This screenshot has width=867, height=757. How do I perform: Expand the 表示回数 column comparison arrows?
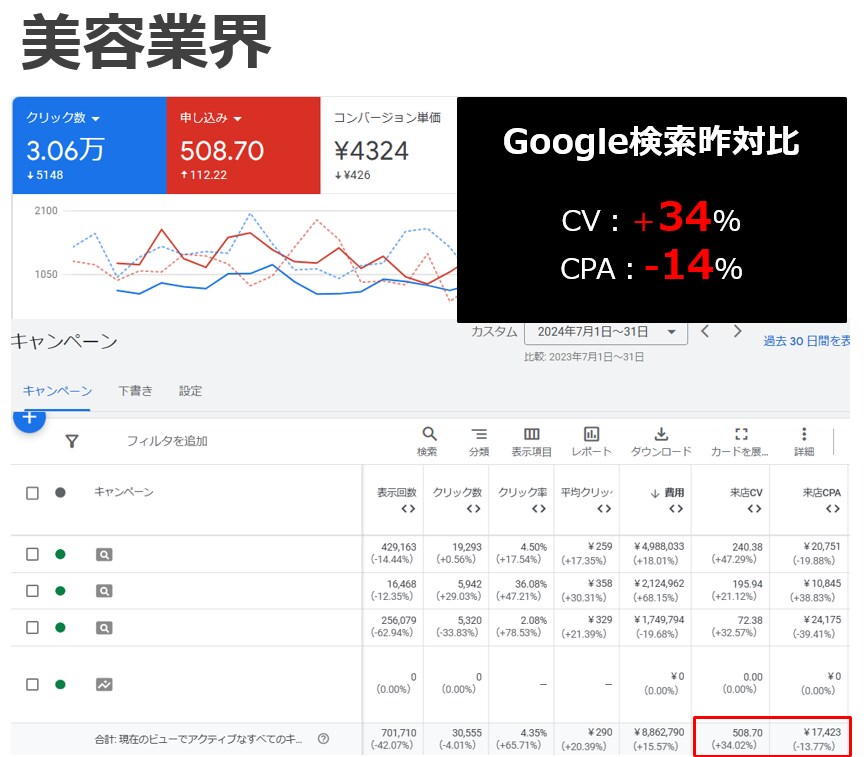coord(408,509)
